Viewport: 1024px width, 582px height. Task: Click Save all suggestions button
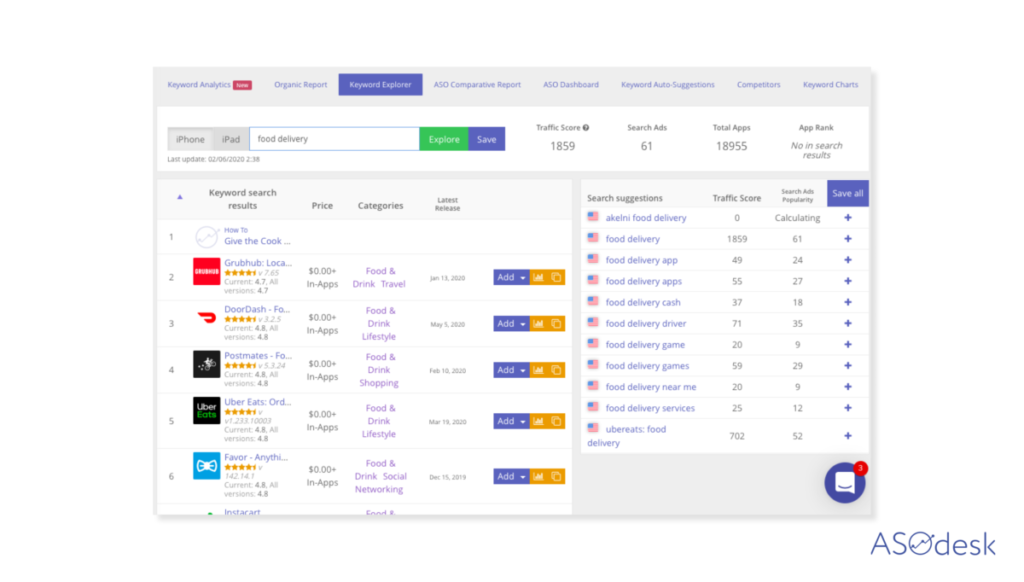click(x=848, y=193)
